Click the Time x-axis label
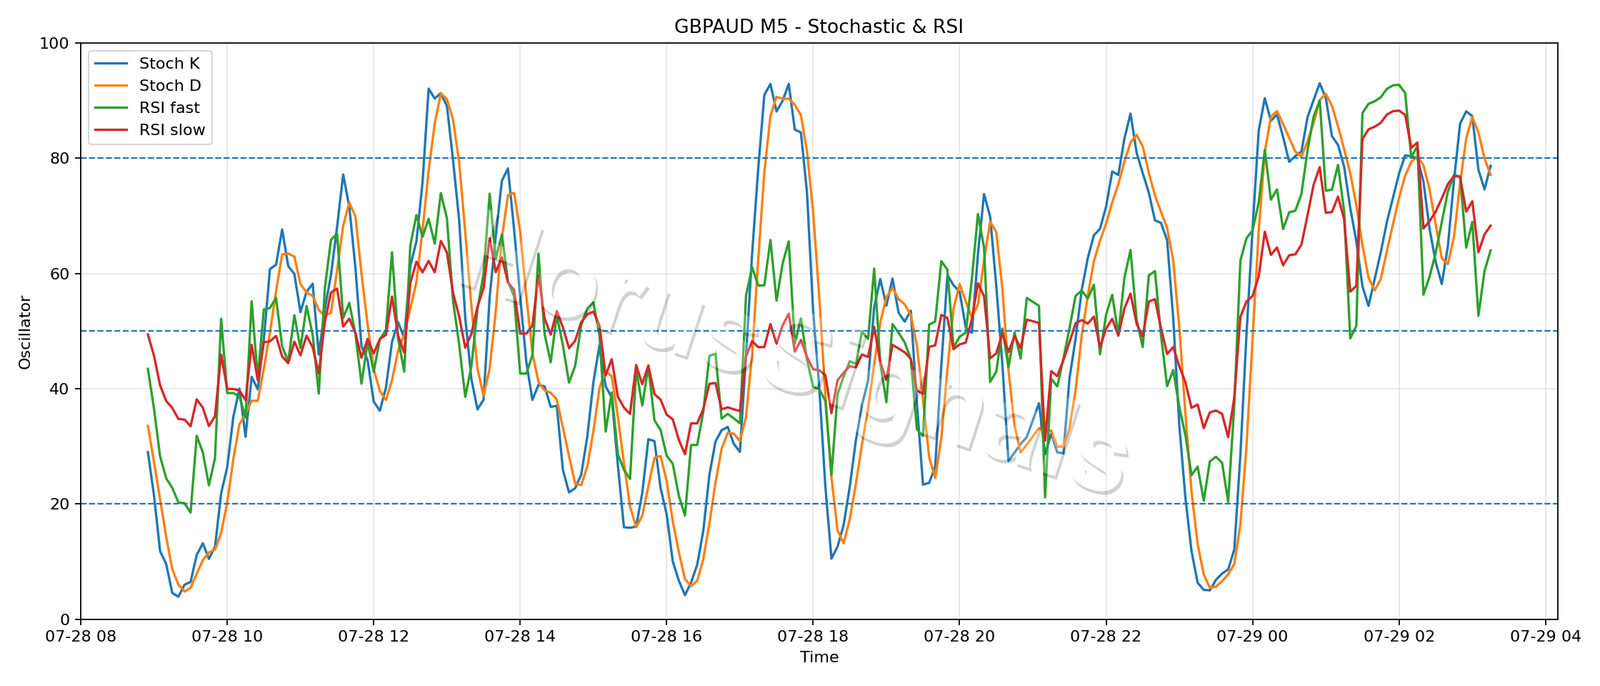Viewport: 1600px width, 686px height. point(819,657)
